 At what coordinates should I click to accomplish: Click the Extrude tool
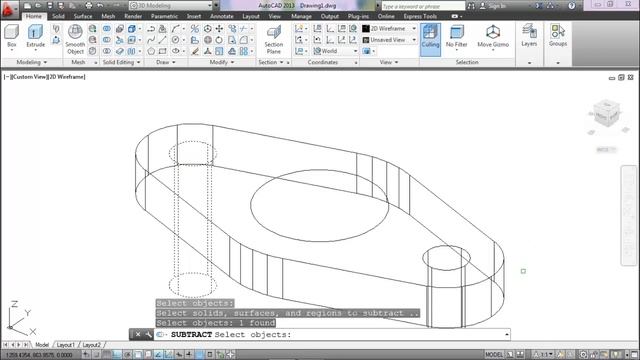(36, 37)
